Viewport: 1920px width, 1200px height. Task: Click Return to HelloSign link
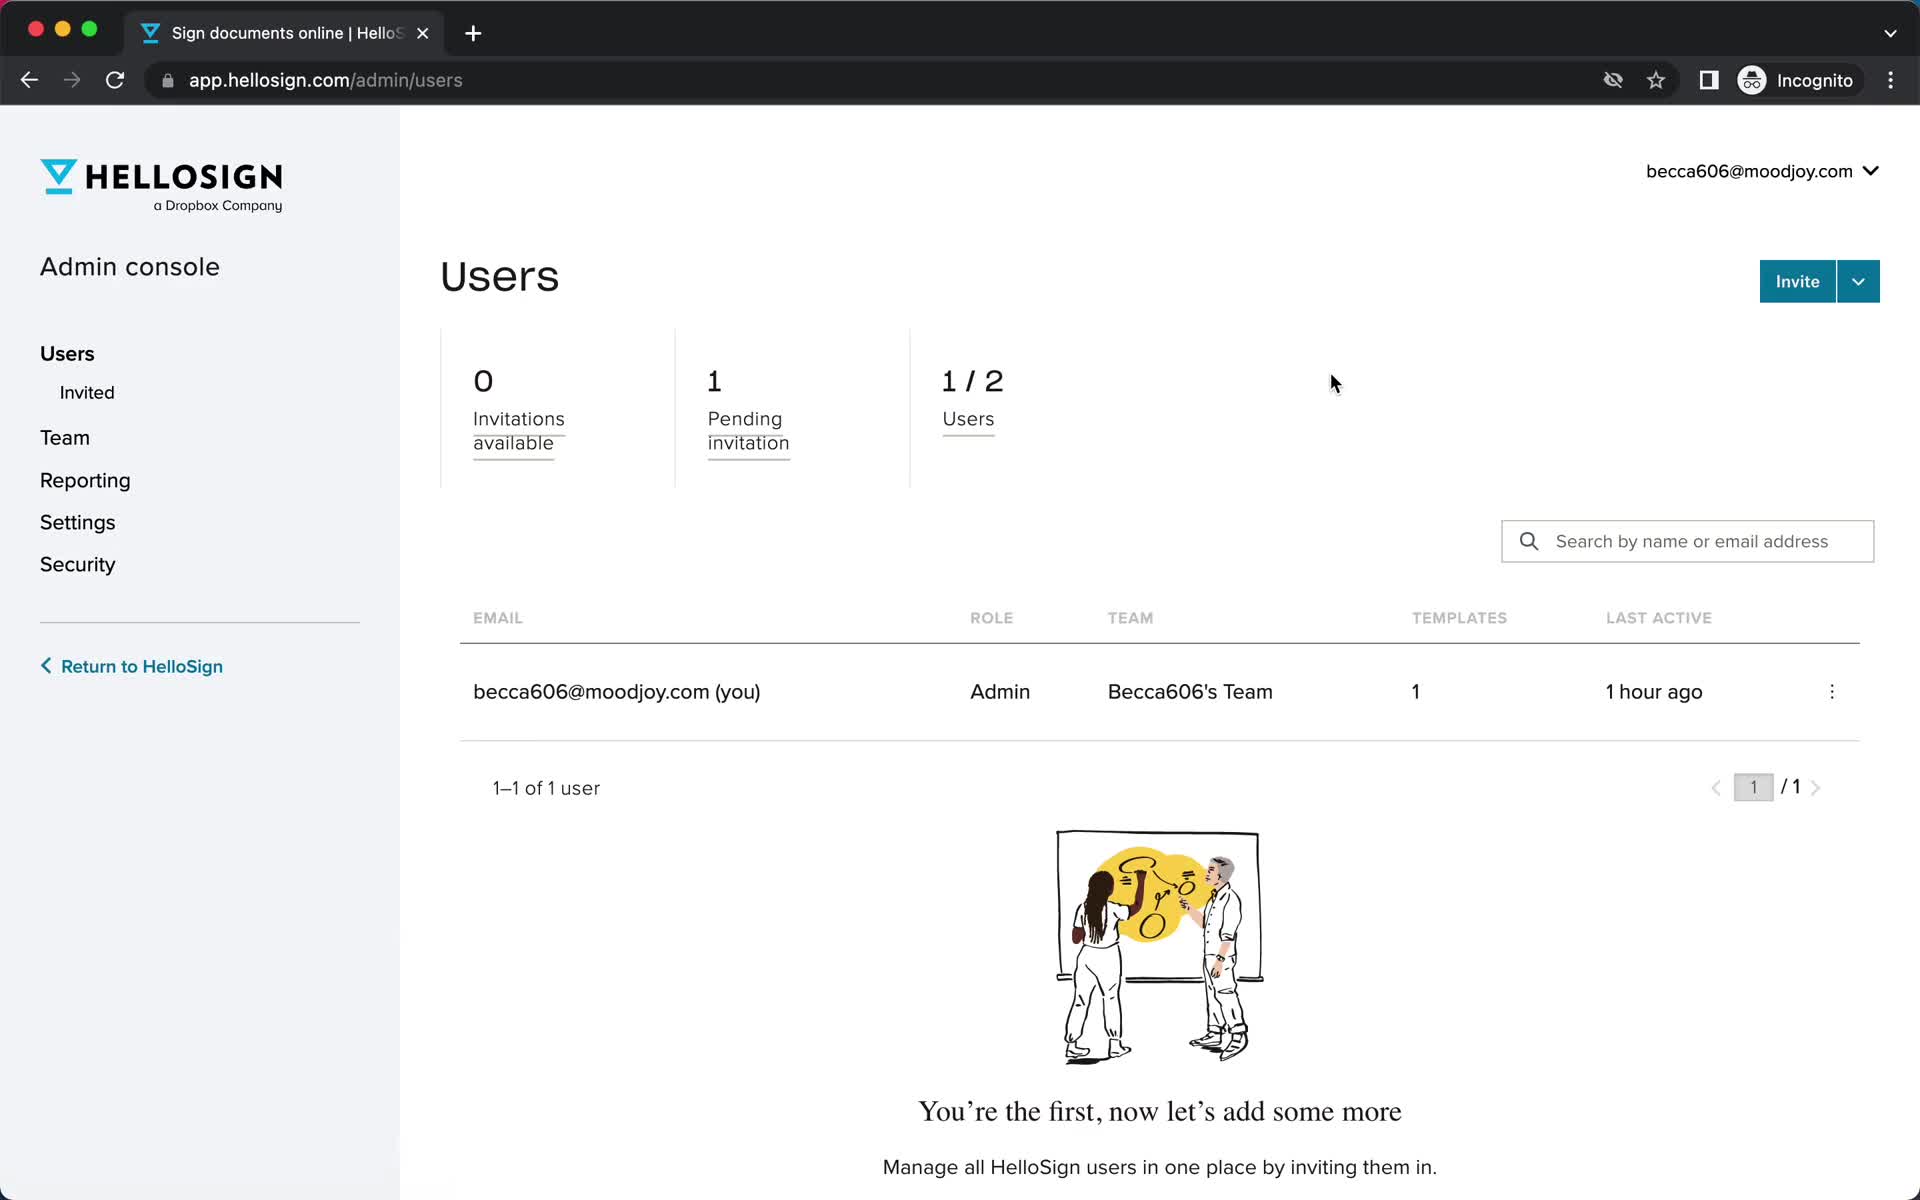pyautogui.click(x=141, y=665)
